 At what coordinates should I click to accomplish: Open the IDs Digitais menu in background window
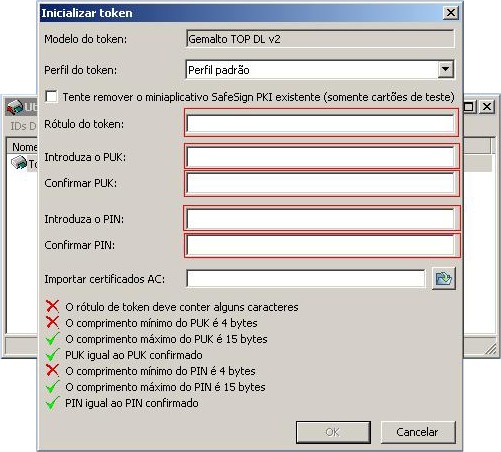[23, 126]
